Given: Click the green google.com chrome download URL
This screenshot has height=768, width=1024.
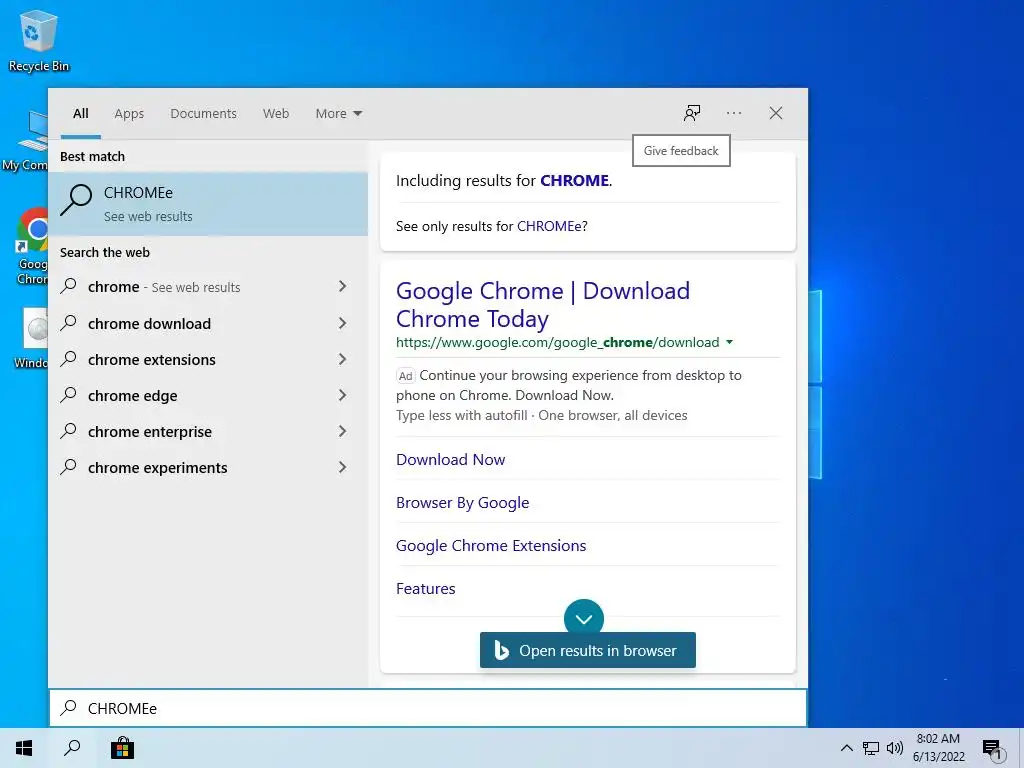Looking at the screenshot, I should 557,342.
